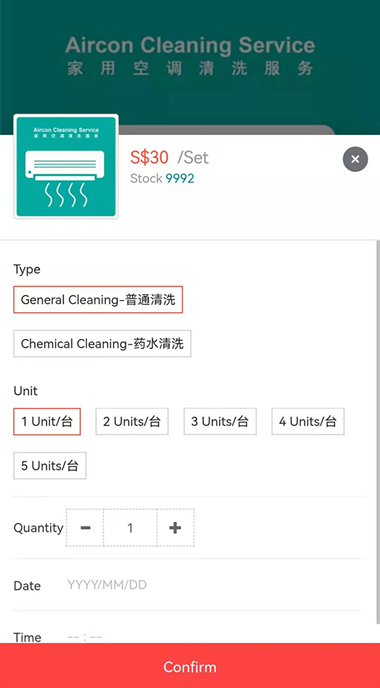Choose 1 Unit option
Viewport: 380px width, 688px height.
47,422
